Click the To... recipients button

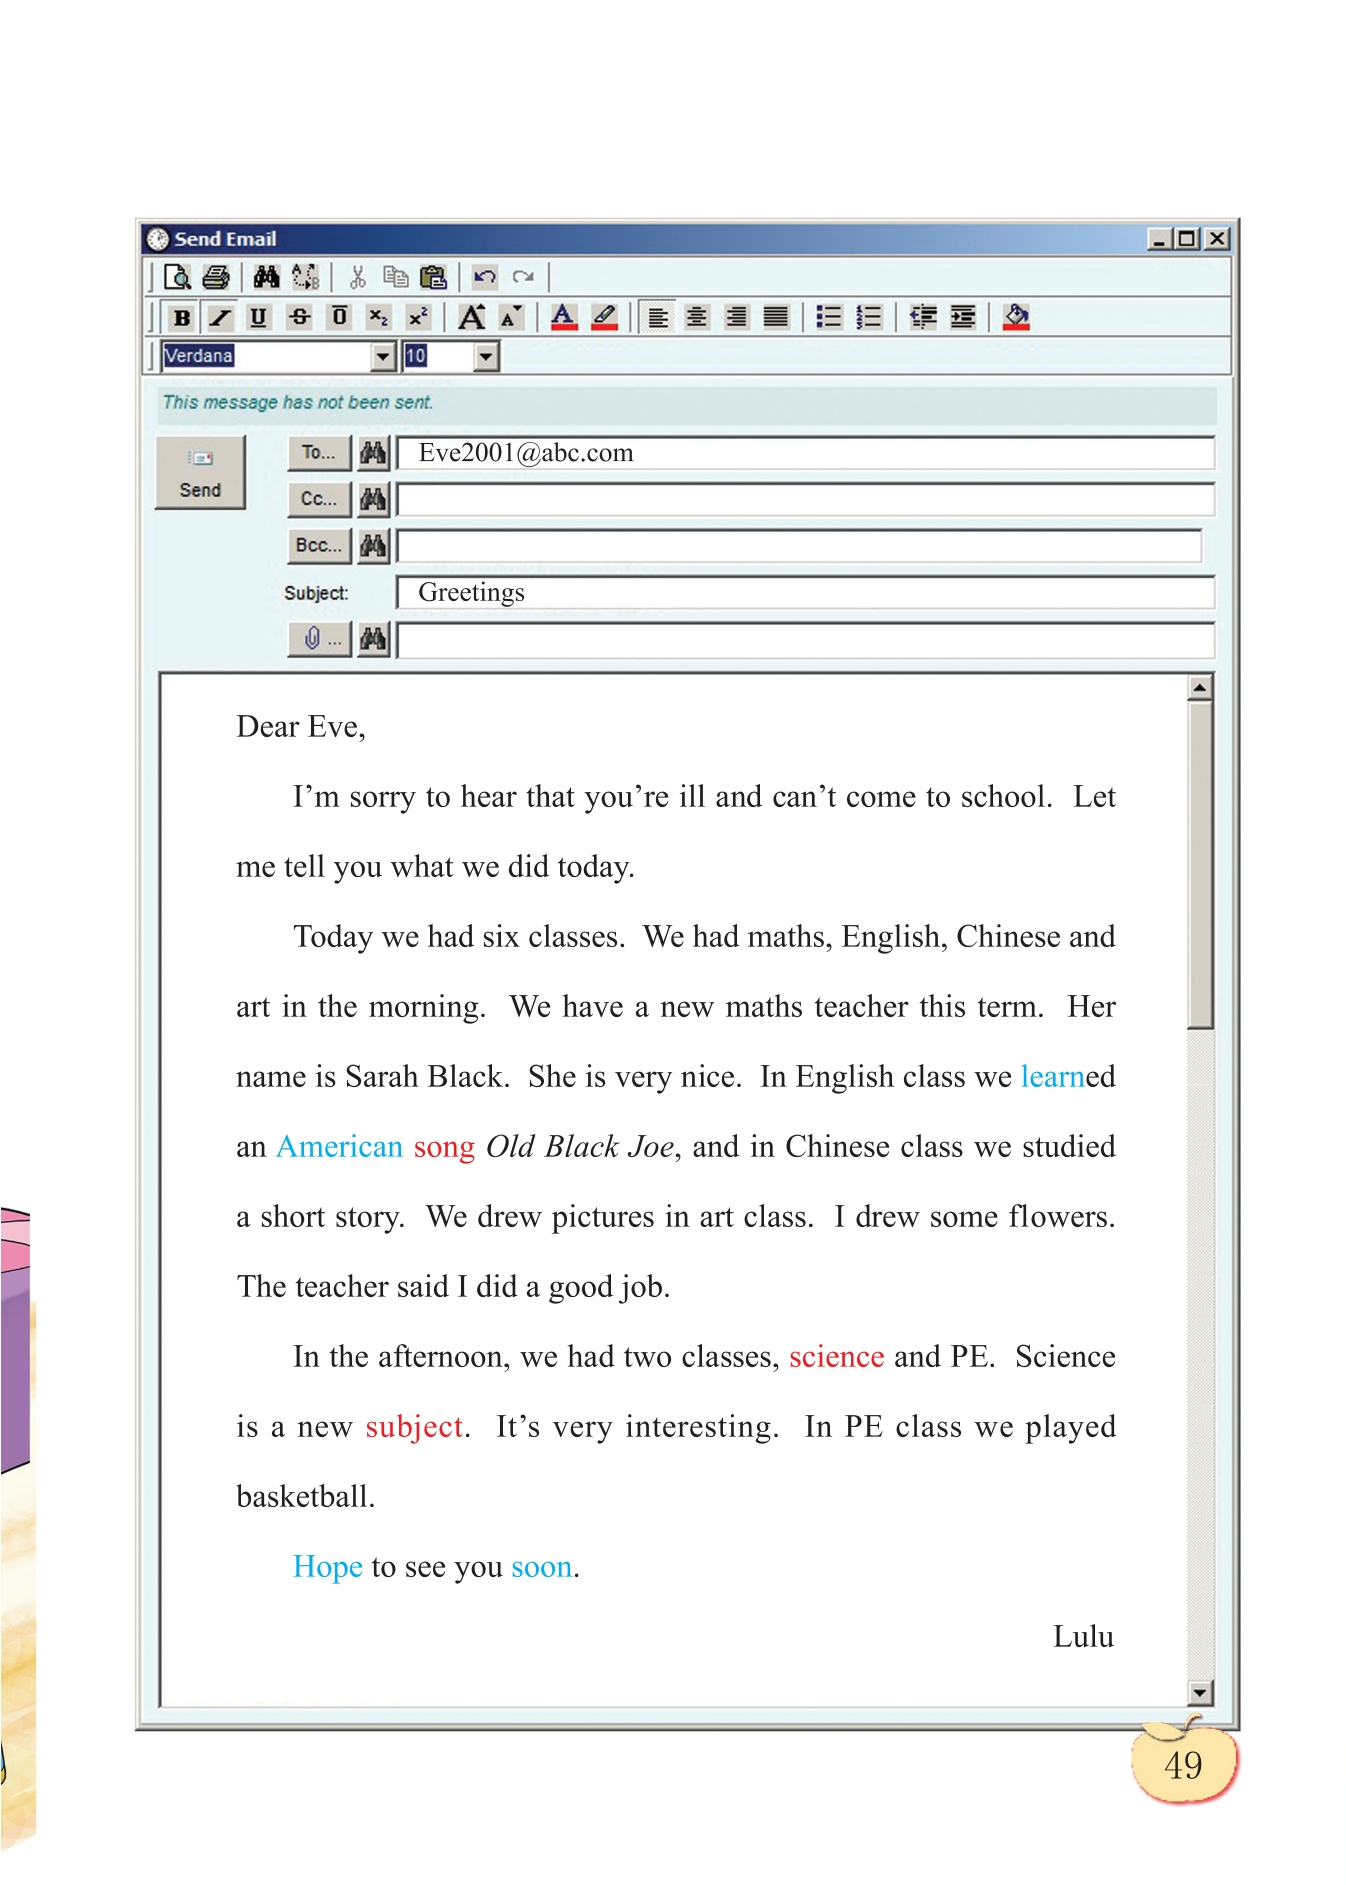319,453
